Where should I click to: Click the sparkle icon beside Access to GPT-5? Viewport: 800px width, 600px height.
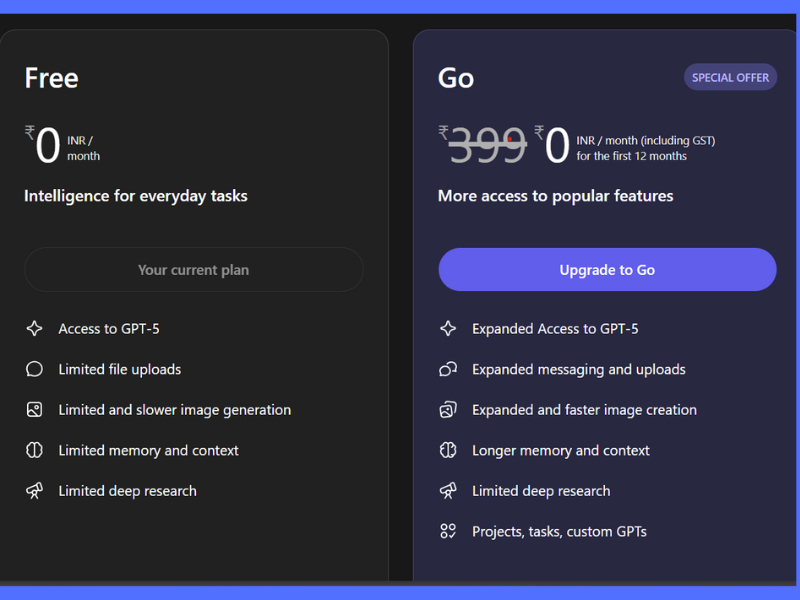click(34, 329)
